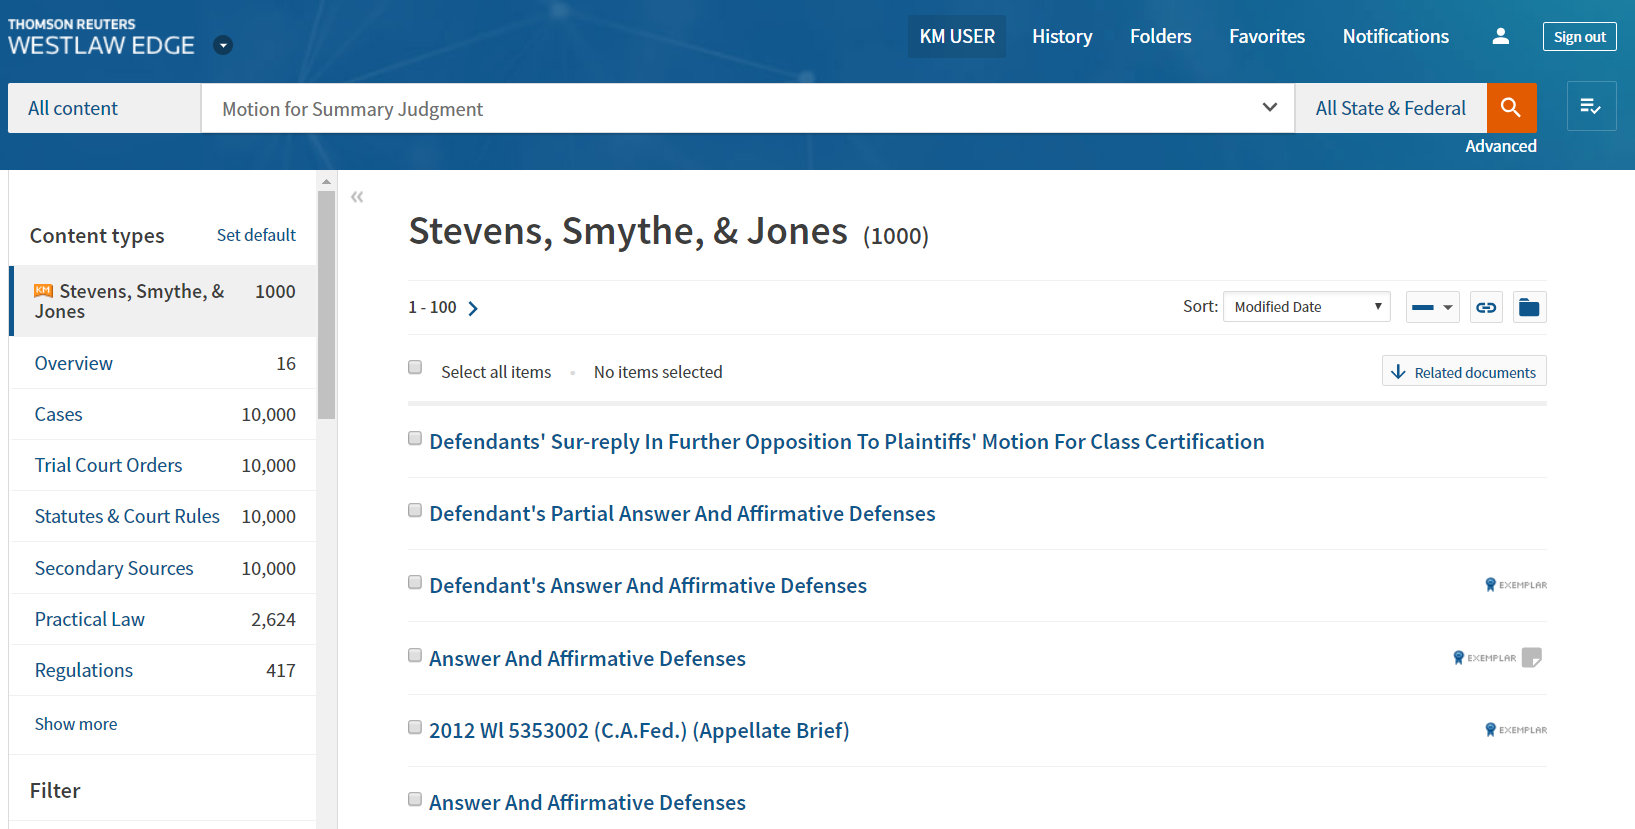The height and width of the screenshot is (829, 1635).
Task: Click Exemplar badge on Defendant's Answer row
Action: [1516, 585]
